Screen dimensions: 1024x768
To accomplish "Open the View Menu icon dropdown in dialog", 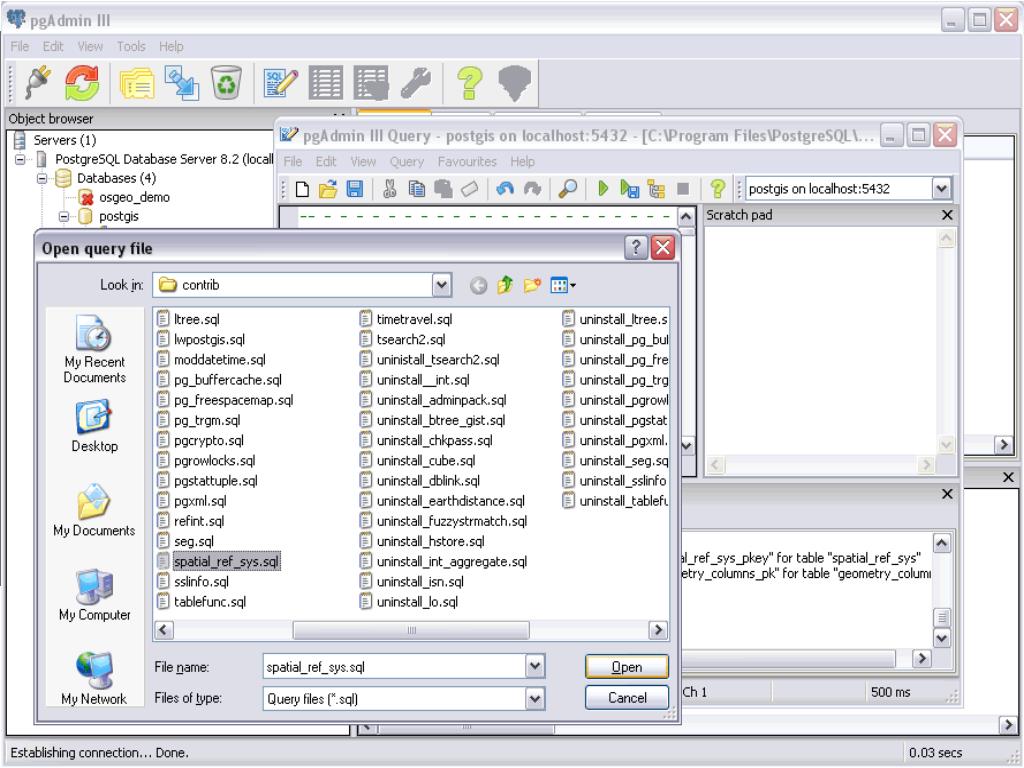I will [563, 285].
